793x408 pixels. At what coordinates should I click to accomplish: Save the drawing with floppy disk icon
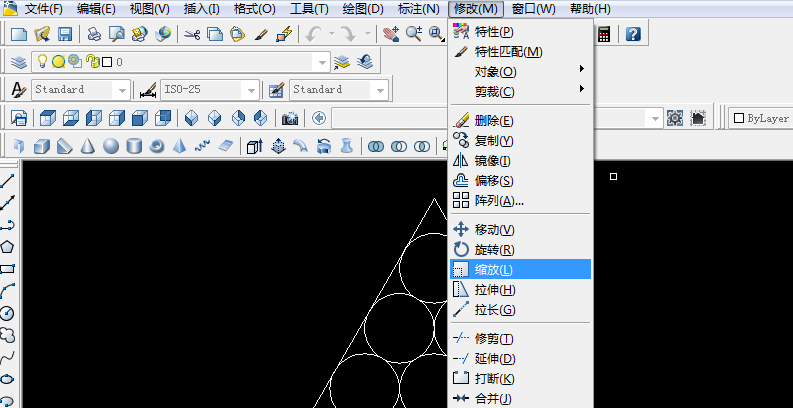pos(65,34)
